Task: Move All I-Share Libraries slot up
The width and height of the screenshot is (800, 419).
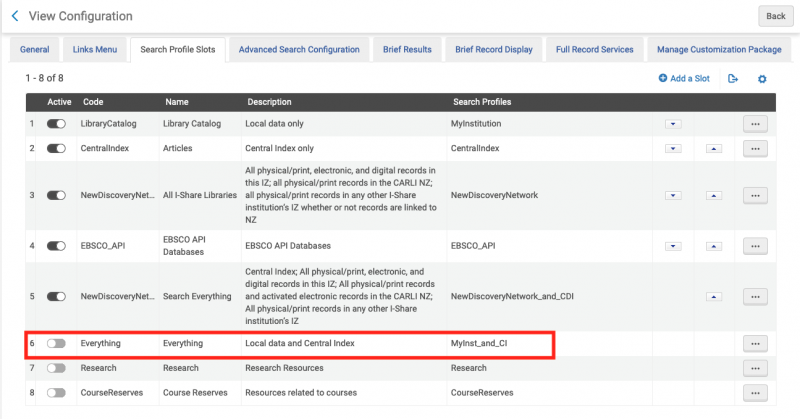Action: pyautogui.click(x=714, y=195)
